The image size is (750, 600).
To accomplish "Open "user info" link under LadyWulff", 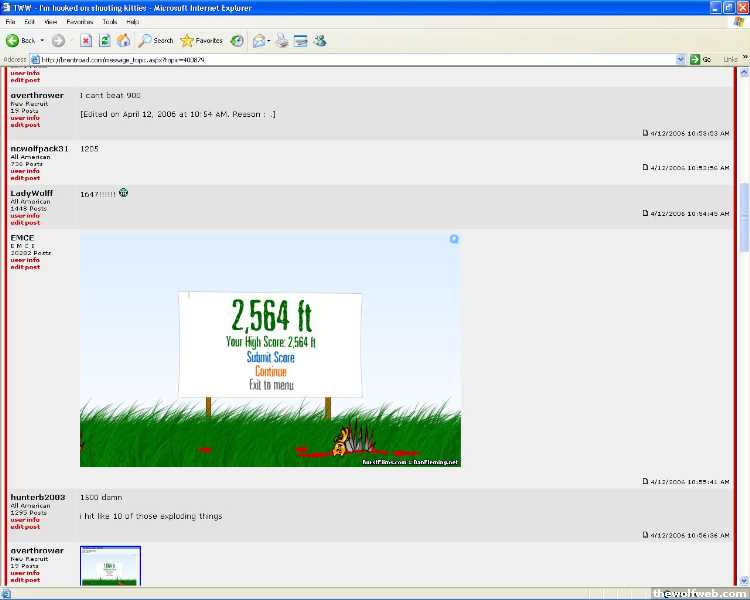I will coord(25,215).
